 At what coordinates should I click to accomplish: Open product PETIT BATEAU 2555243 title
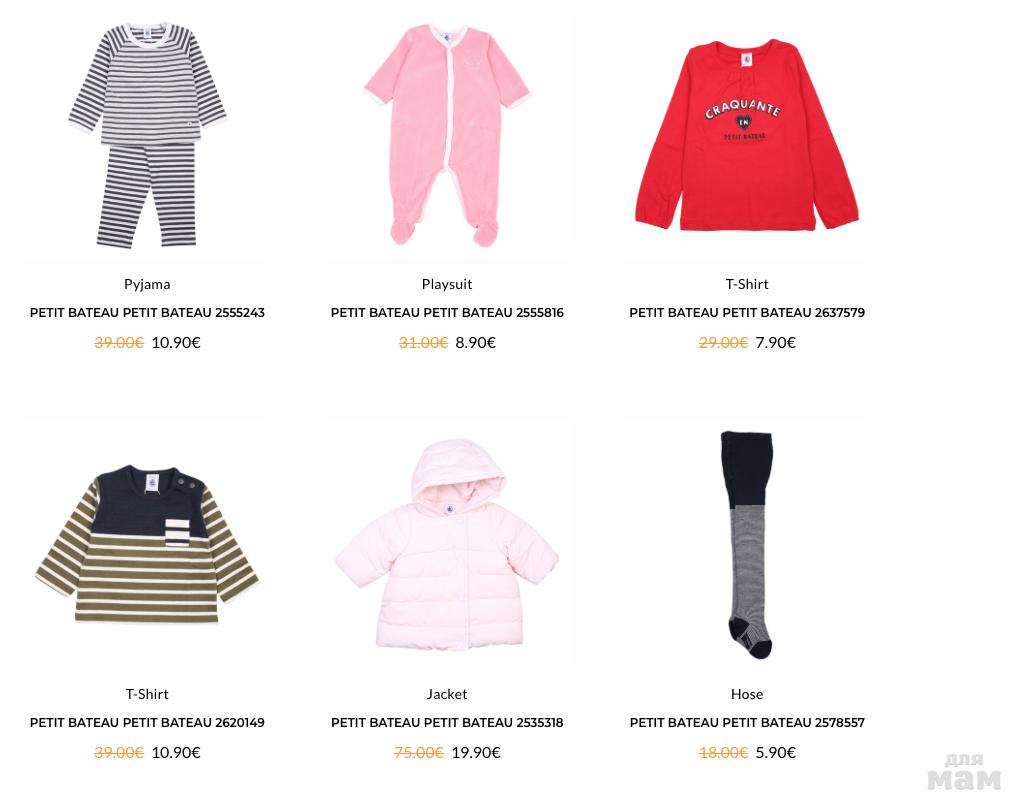tap(147, 313)
